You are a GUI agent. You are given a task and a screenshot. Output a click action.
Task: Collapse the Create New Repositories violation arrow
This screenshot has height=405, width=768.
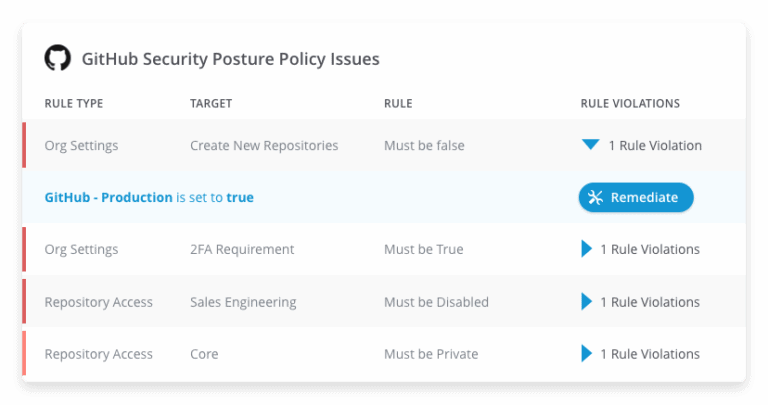(590, 144)
